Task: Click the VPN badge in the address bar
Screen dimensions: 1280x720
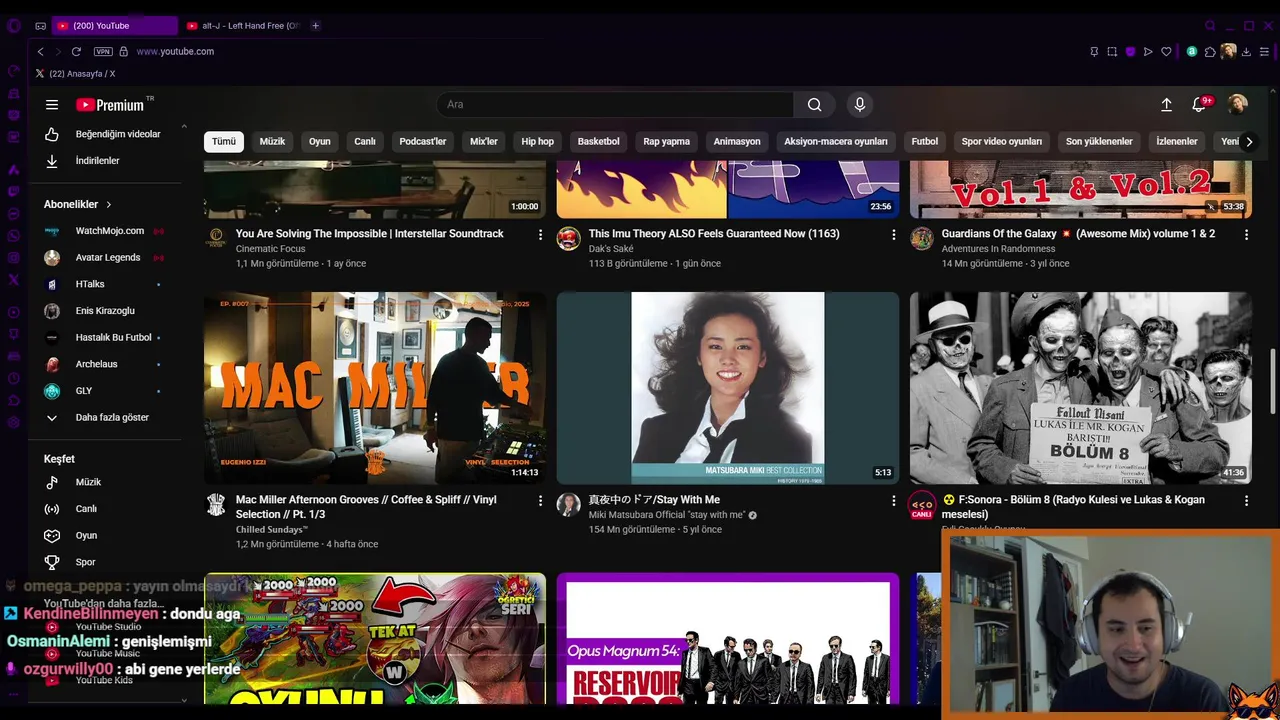Action: pyautogui.click(x=103, y=51)
